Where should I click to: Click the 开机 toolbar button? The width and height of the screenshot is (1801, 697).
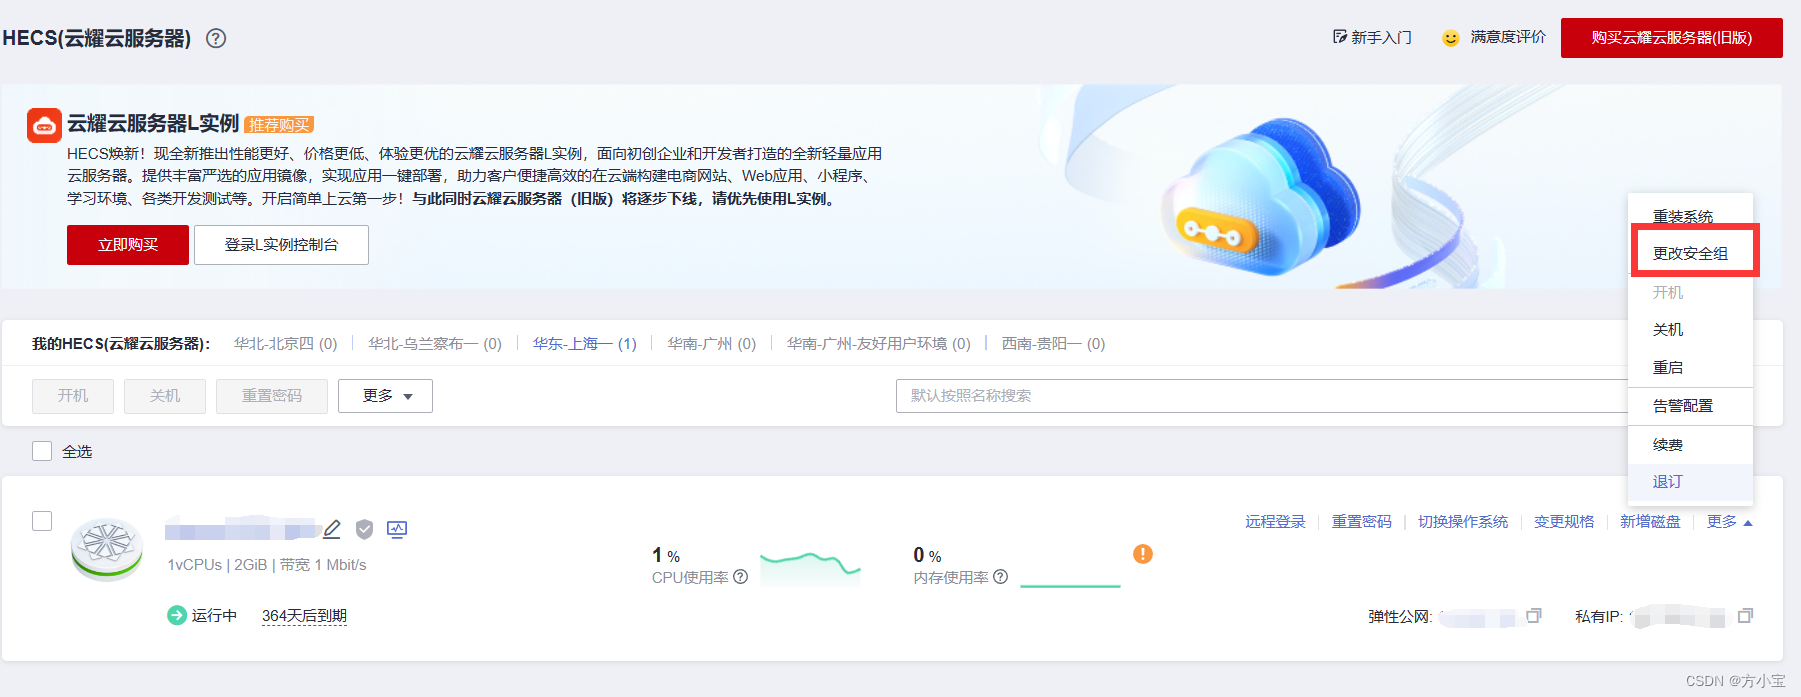point(73,396)
